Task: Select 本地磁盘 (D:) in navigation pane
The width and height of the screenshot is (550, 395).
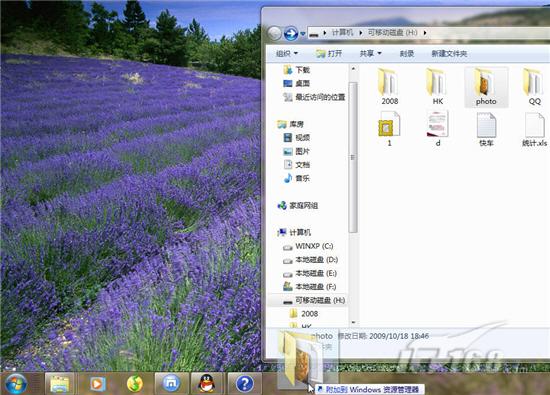Action: coord(310,260)
